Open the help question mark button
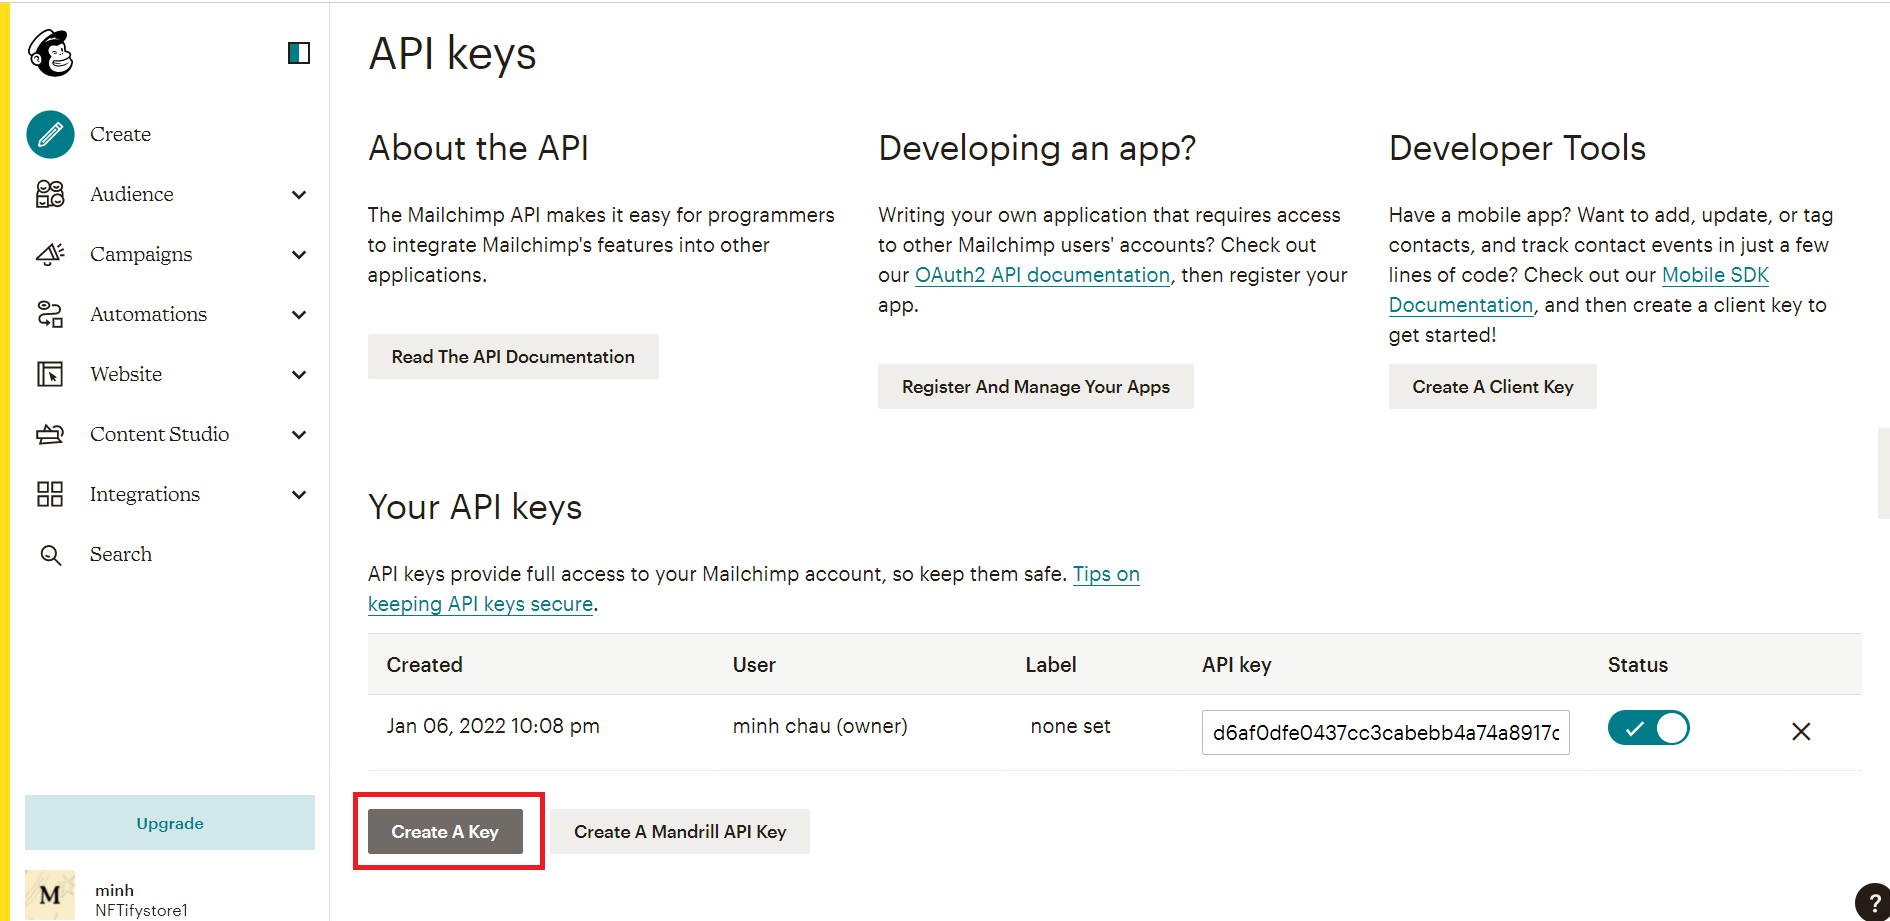 click(1873, 902)
